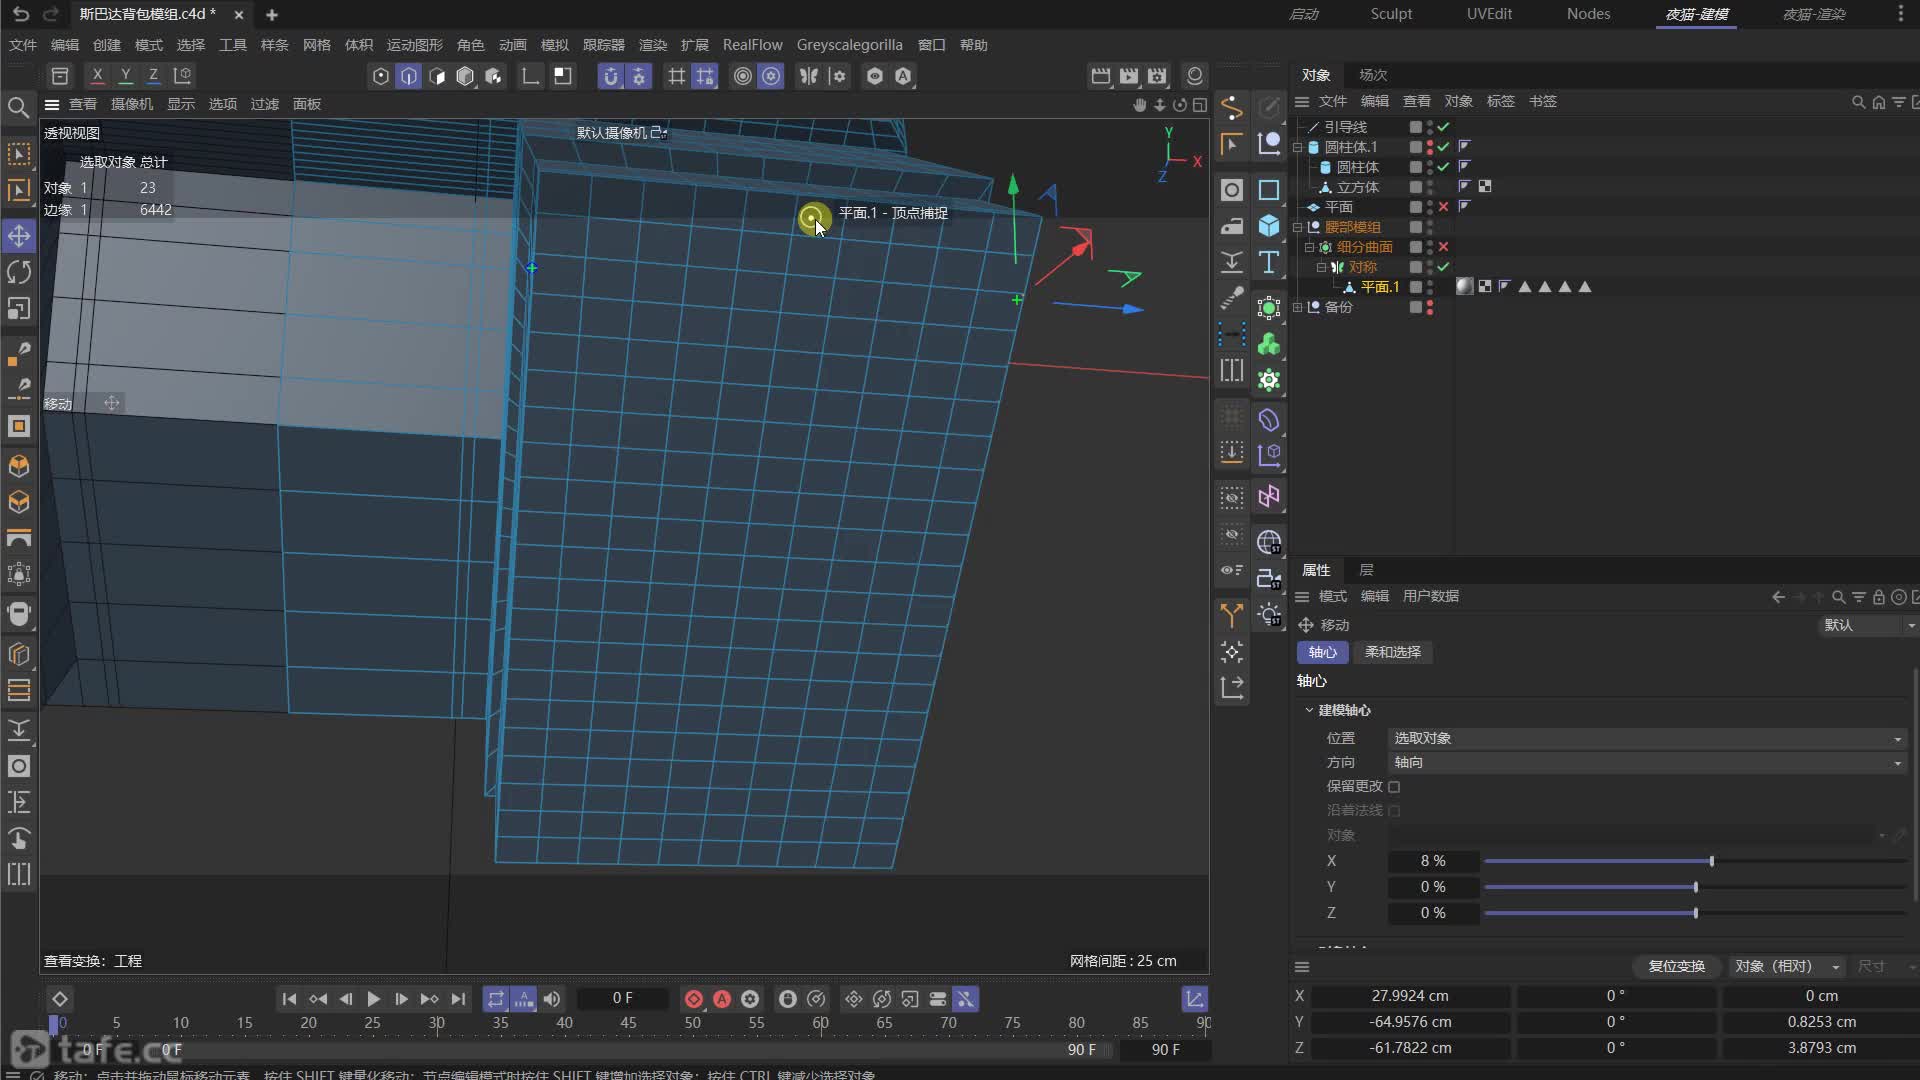Select the 柔和选择 tab button
This screenshot has width=1920, height=1080.
1393,652
